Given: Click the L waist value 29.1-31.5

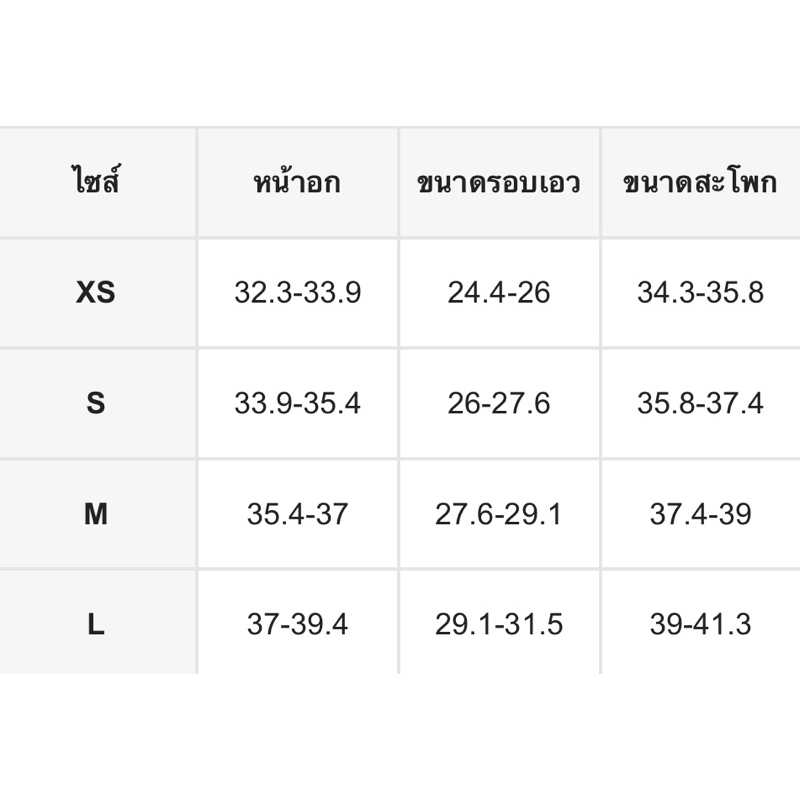Looking at the screenshot, I should click(x=498, y=625).
